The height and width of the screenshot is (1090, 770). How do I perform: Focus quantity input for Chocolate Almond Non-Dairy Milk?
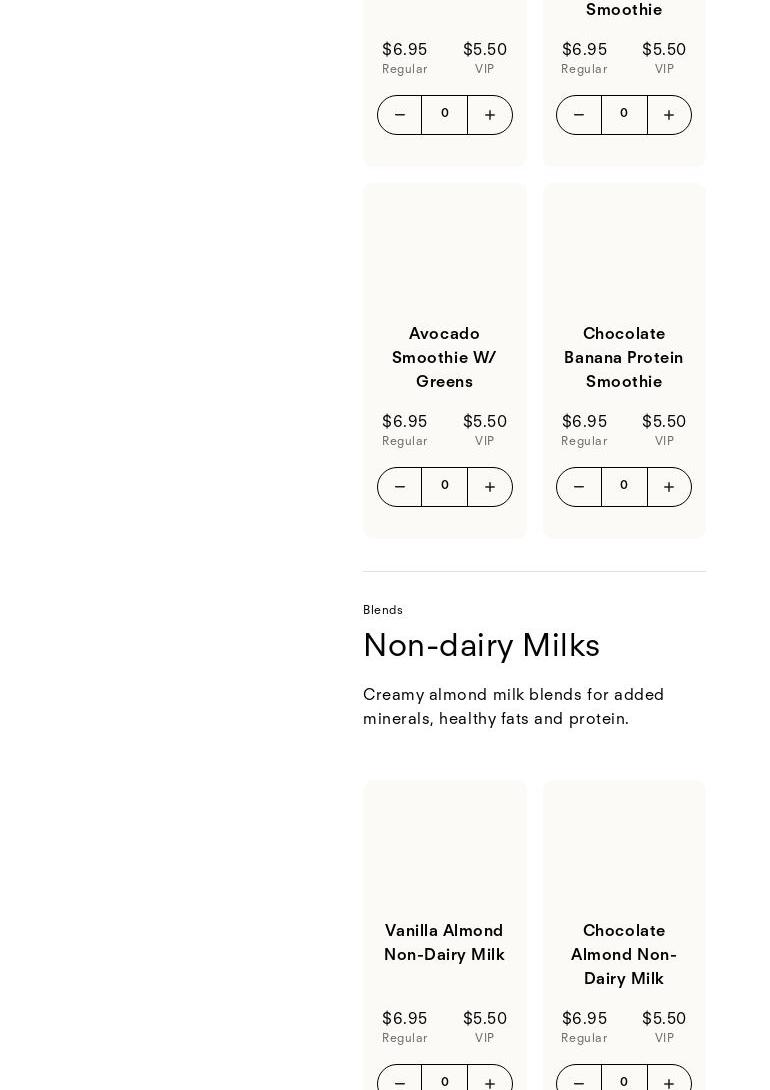[624, 1081]
